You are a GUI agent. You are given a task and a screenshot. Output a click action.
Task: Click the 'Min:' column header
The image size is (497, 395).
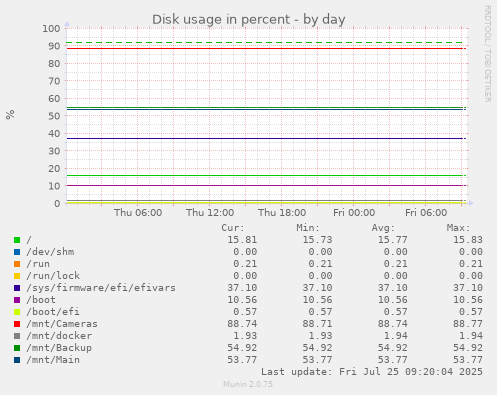[308, 228]
